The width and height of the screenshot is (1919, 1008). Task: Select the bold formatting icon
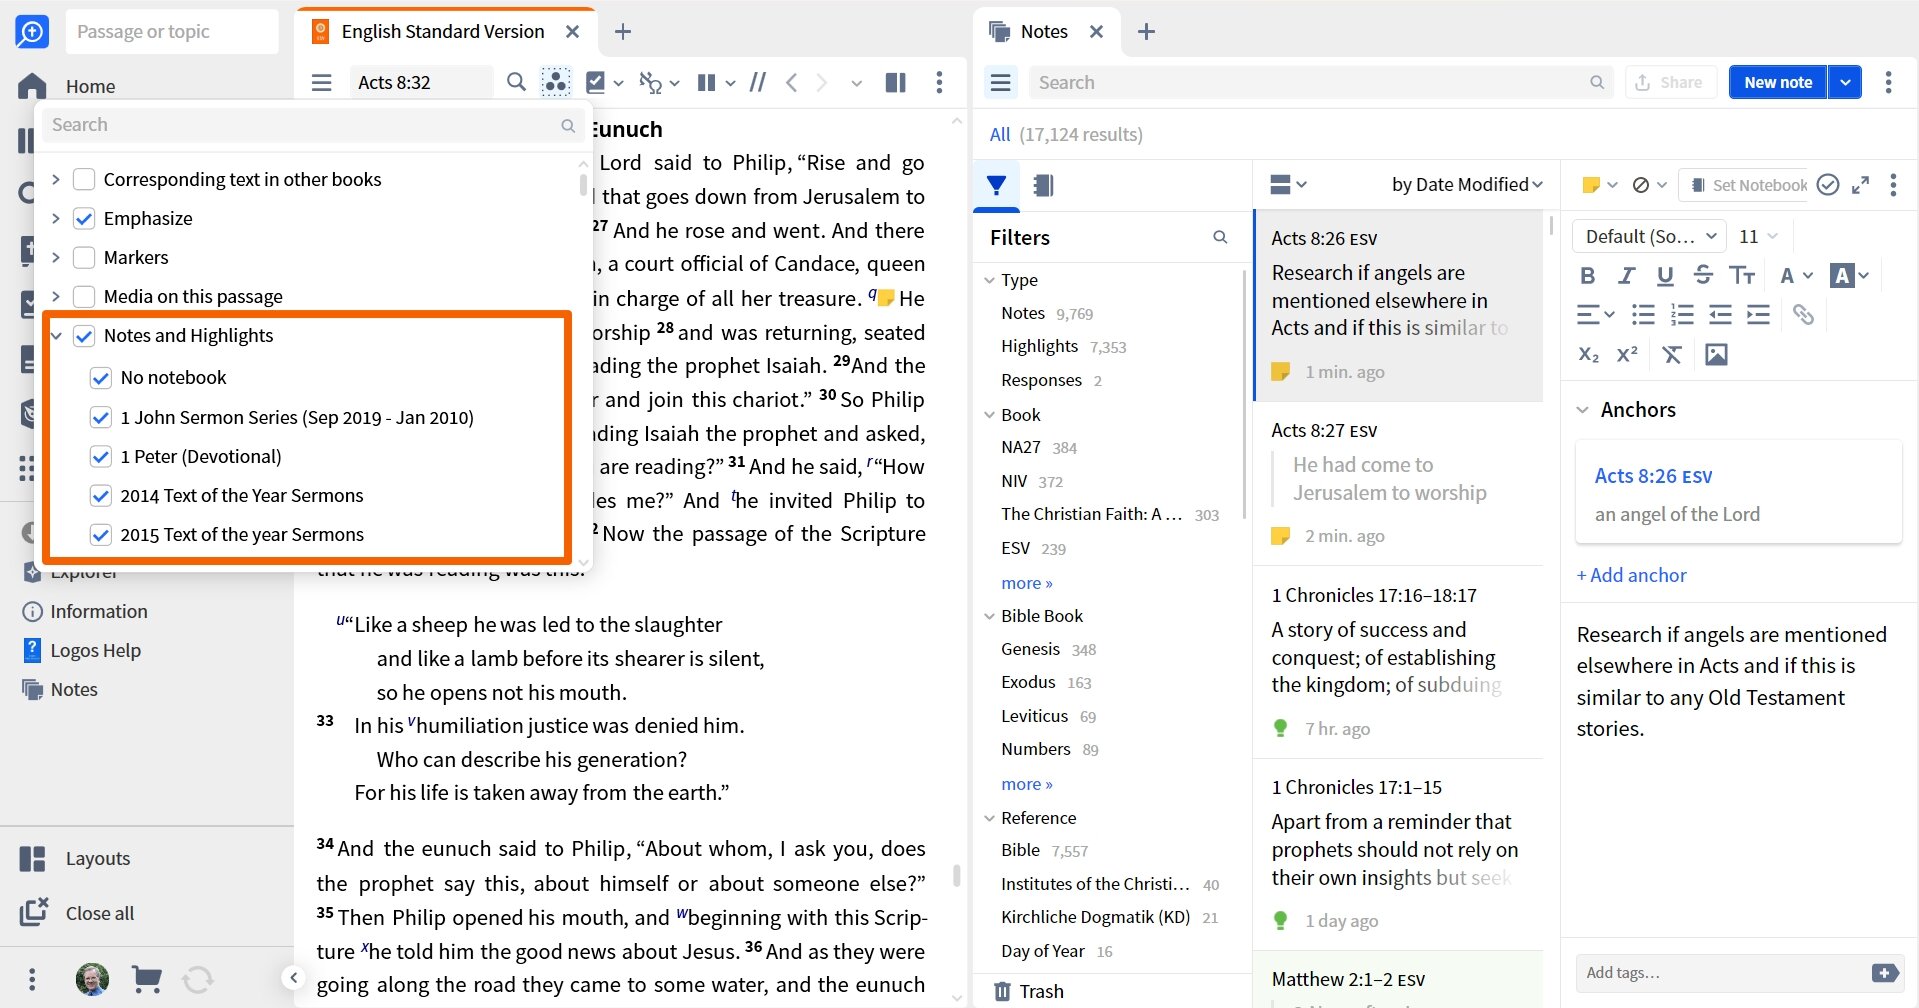1588,275
